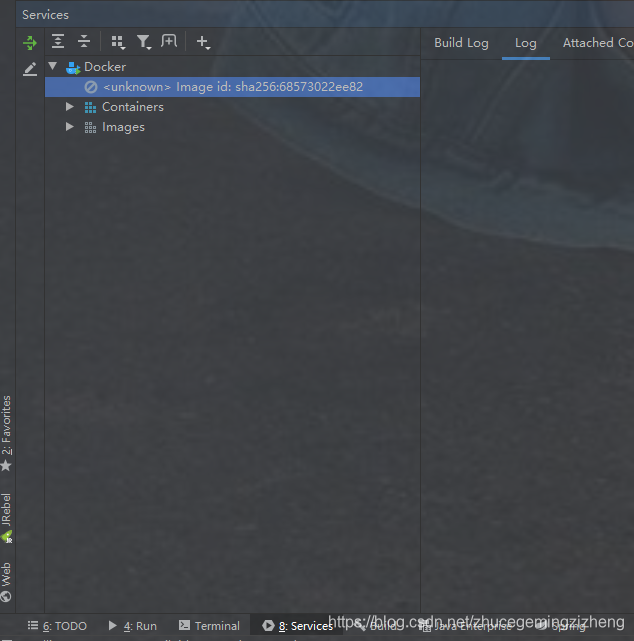
Task: Click the Edit Configuration pencil icon
Action: point(30,69)
